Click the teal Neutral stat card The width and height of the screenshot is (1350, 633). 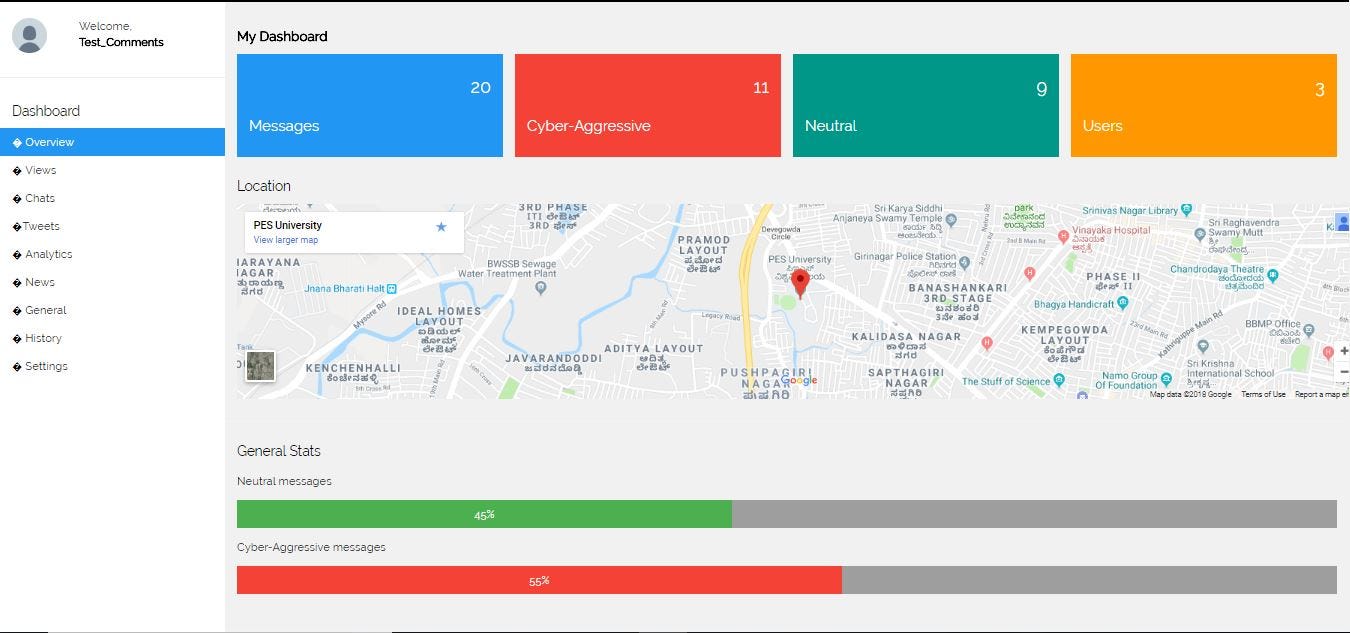(926, 105)
